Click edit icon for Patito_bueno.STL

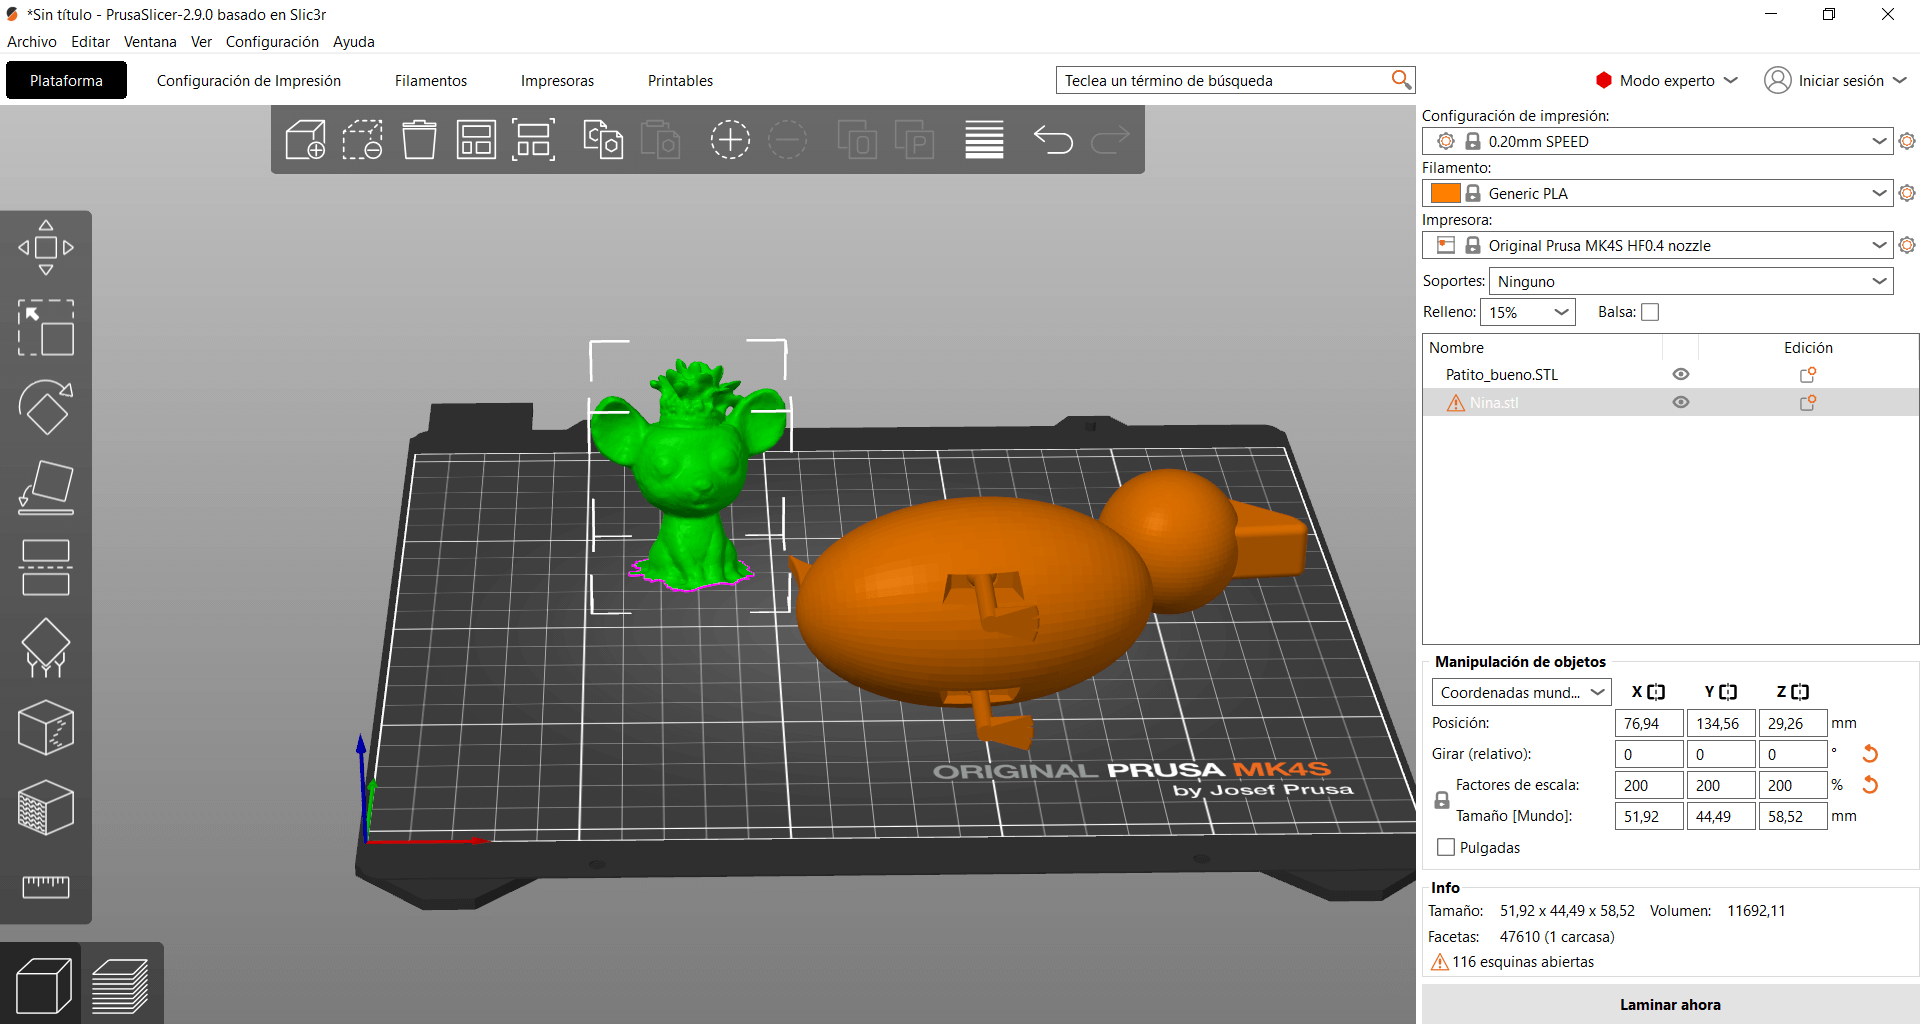1808,375
